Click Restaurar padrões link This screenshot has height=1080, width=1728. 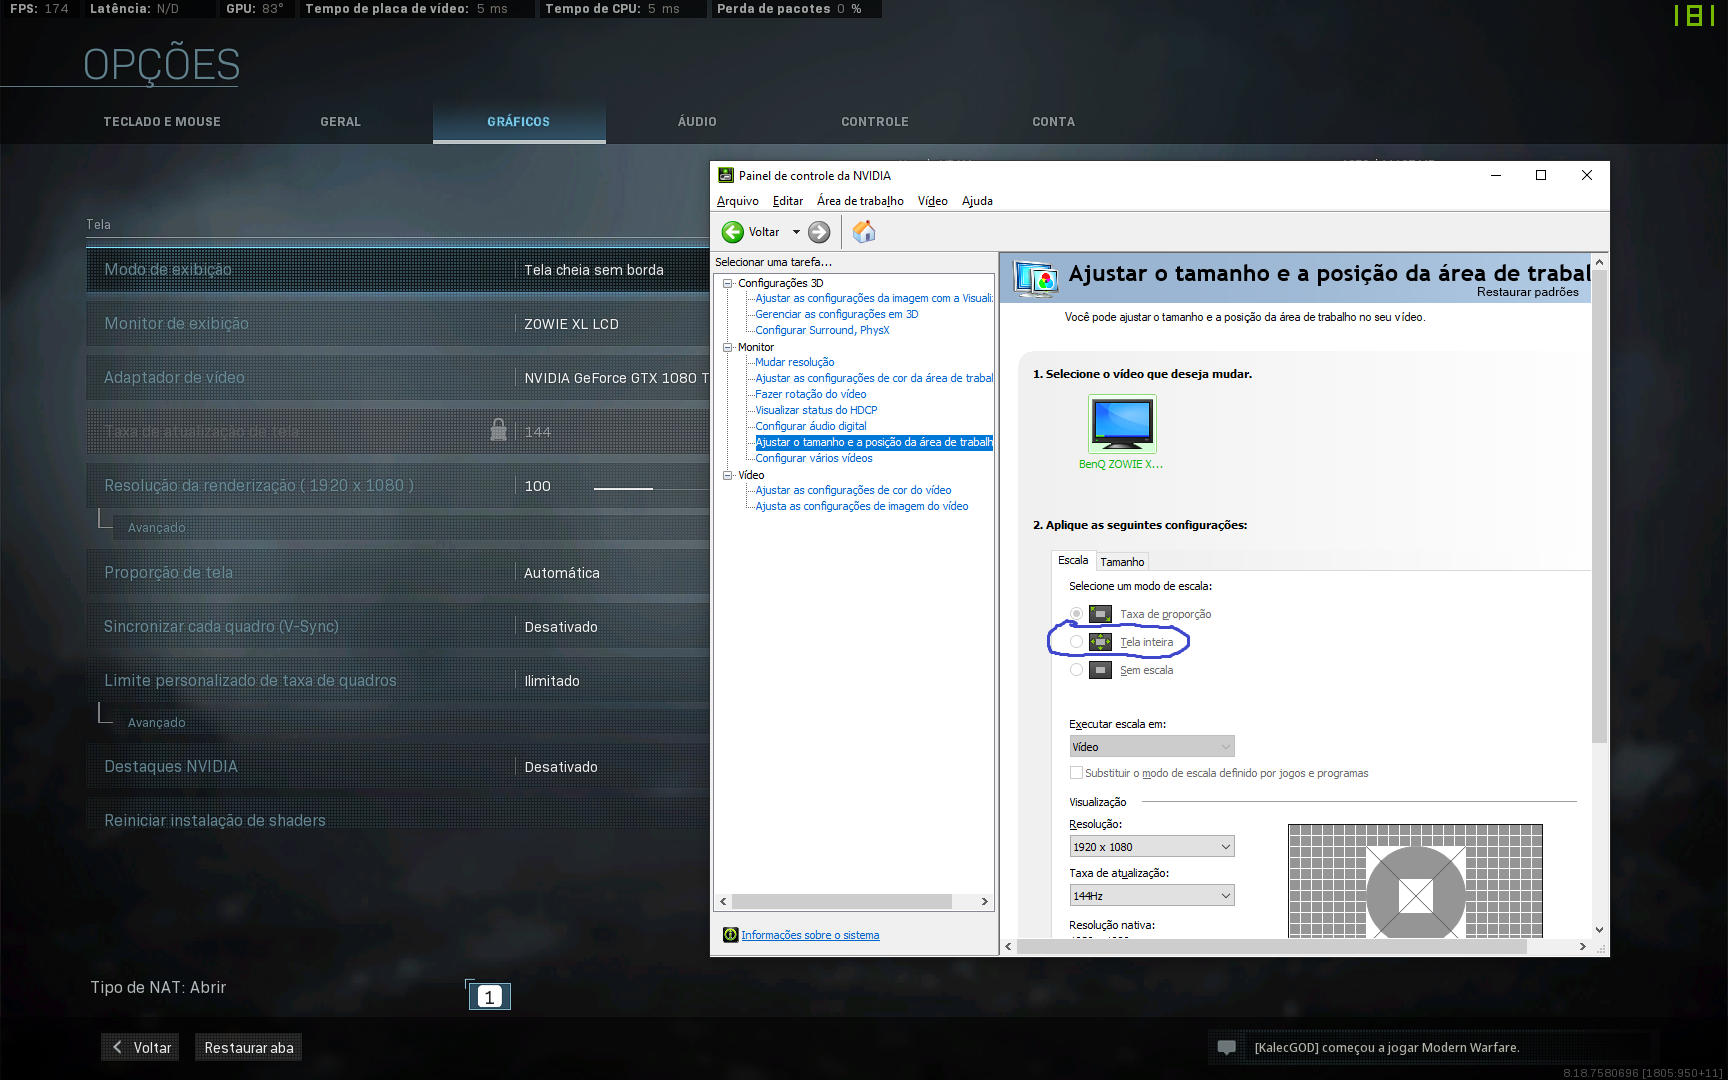[1527, 292]
